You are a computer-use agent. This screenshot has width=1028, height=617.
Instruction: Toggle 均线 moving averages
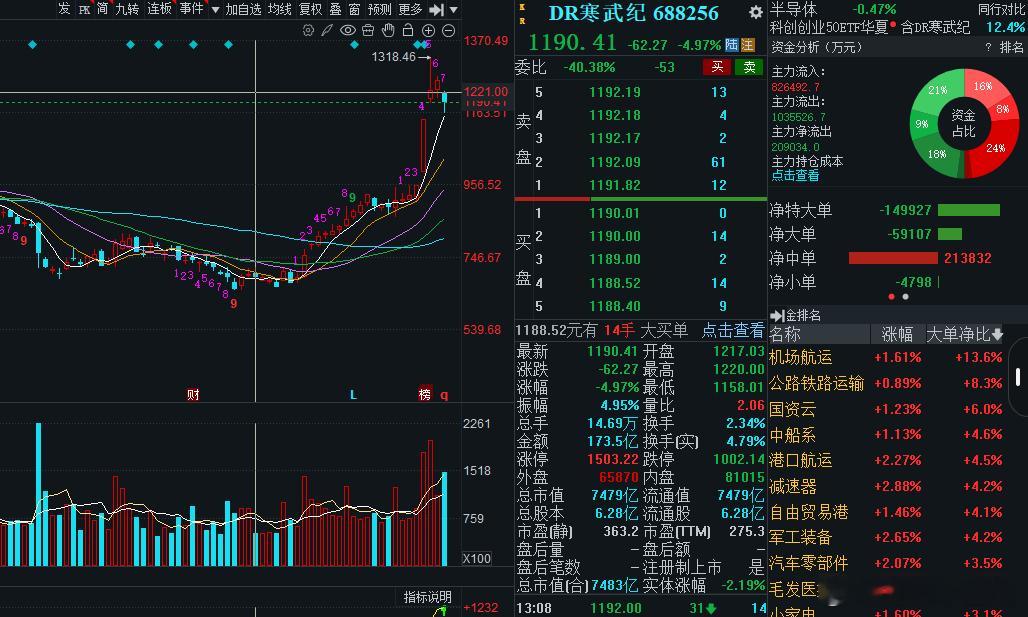(280, 9)
